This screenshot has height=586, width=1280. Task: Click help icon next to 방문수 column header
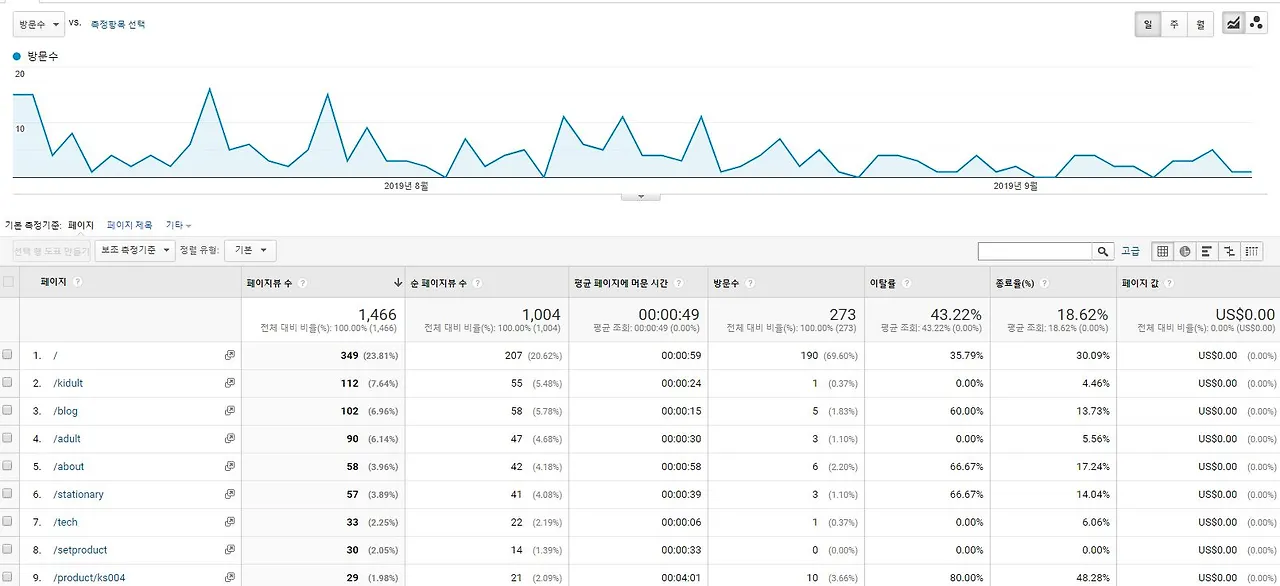point(752,283)
